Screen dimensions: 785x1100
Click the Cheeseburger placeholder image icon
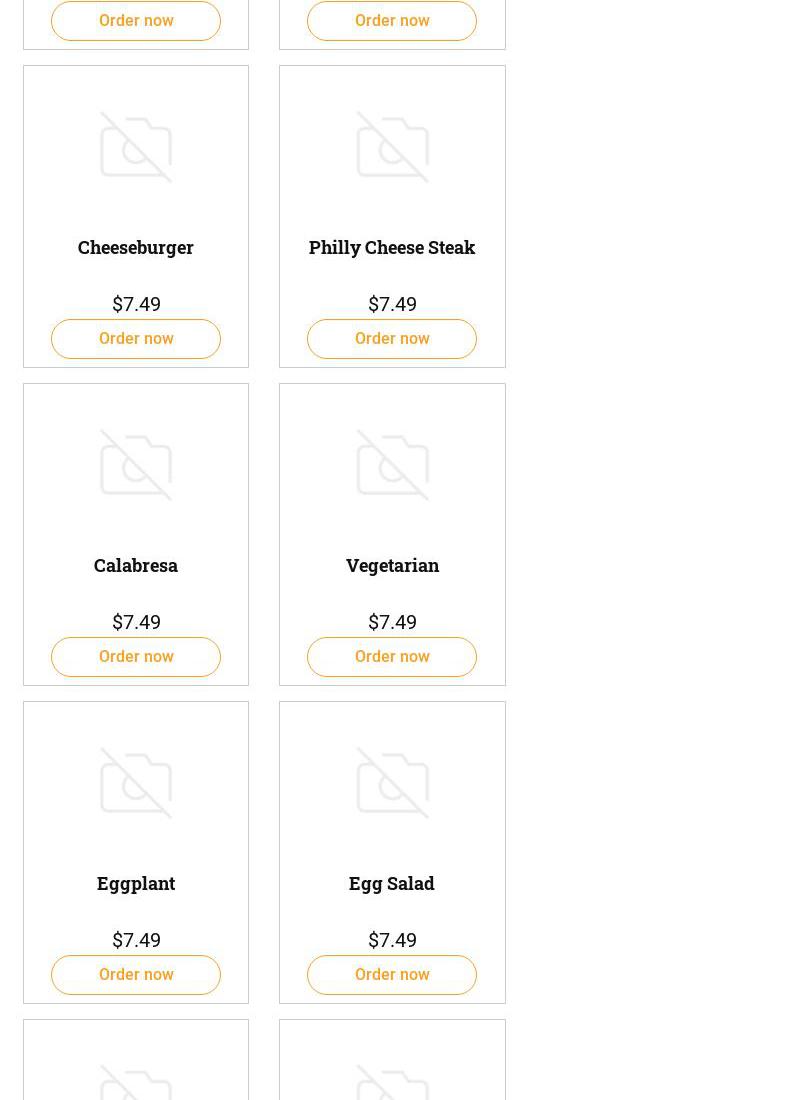(x=136, y=147)
